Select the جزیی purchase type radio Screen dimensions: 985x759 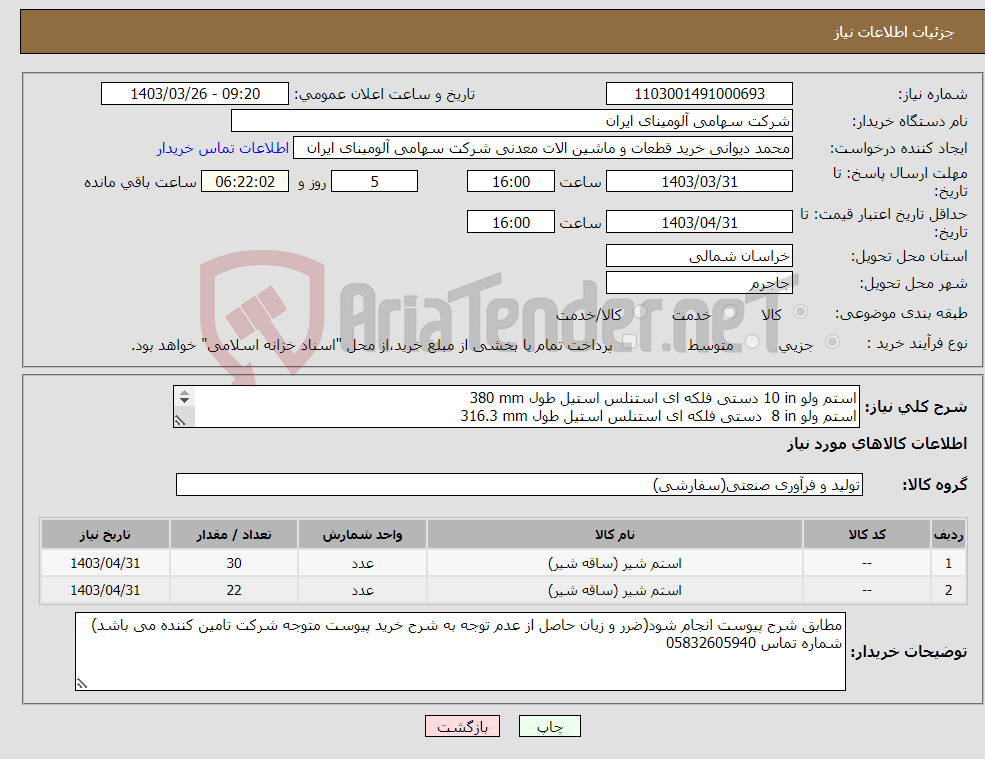[832, 342]
